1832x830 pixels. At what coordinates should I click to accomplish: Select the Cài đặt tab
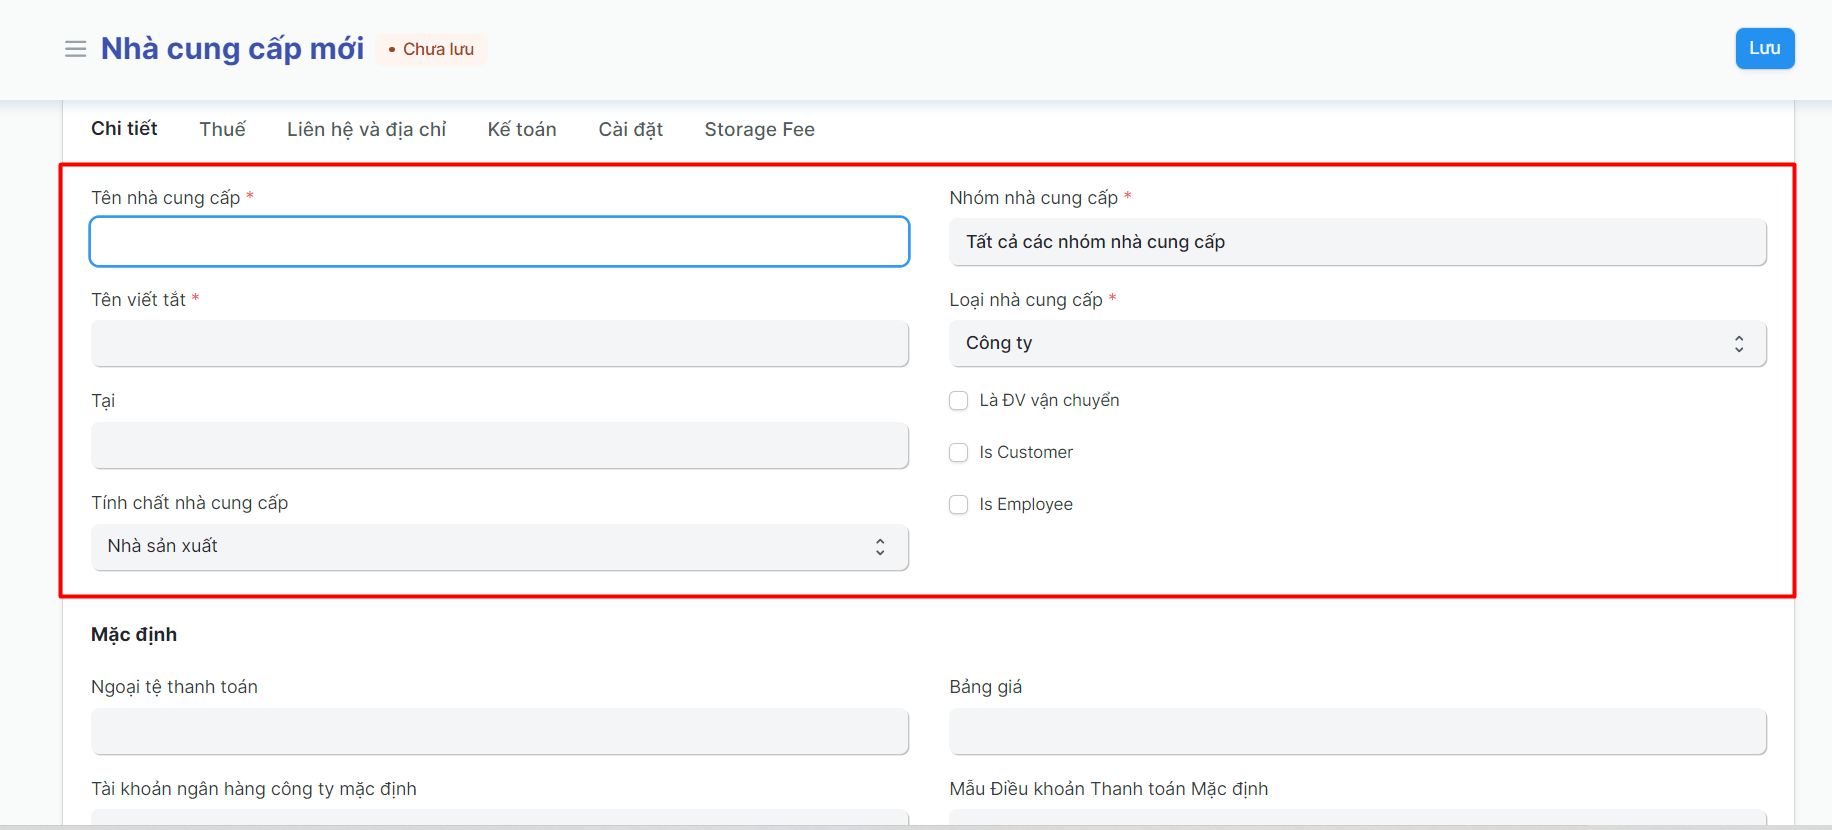pos(630,129)
